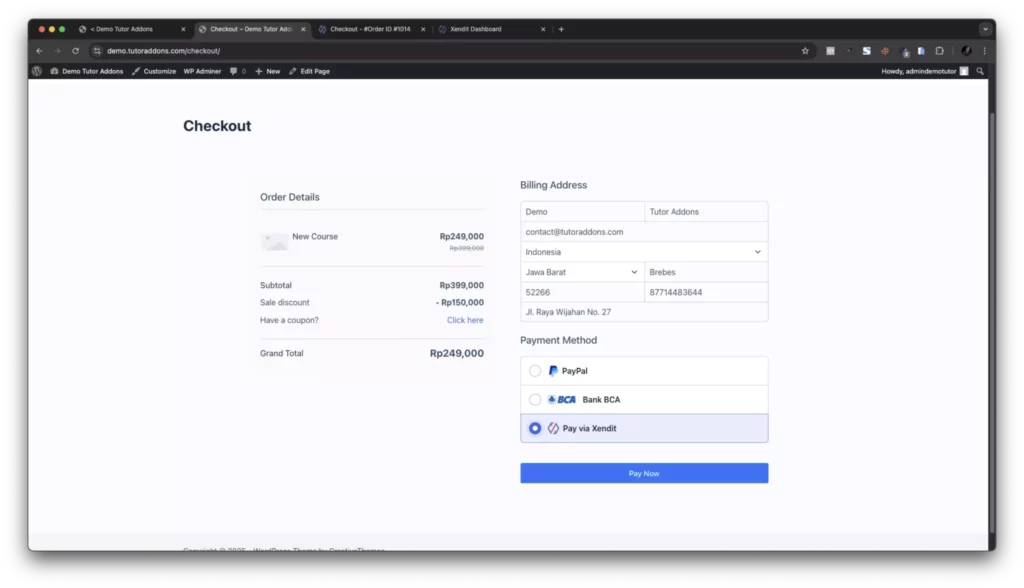The height and width of the screenshot is (588, 1024).
Task: Switch to Checkout Order ID #1014 tab
Action: click(x=371, y=29)
